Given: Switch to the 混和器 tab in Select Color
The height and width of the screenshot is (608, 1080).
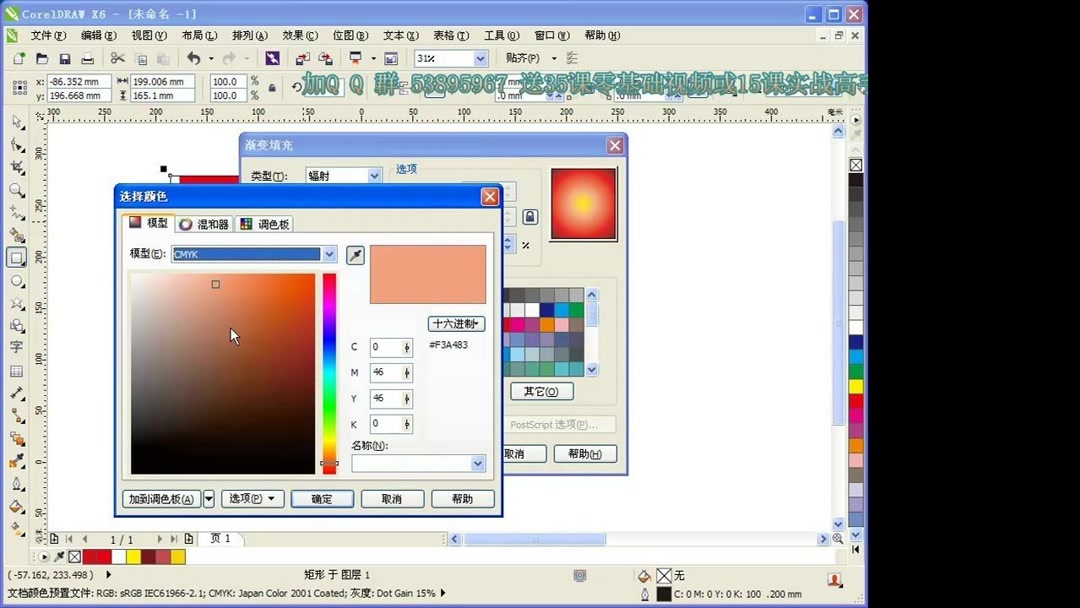Looking at the screenshot, I should (206, 224).
